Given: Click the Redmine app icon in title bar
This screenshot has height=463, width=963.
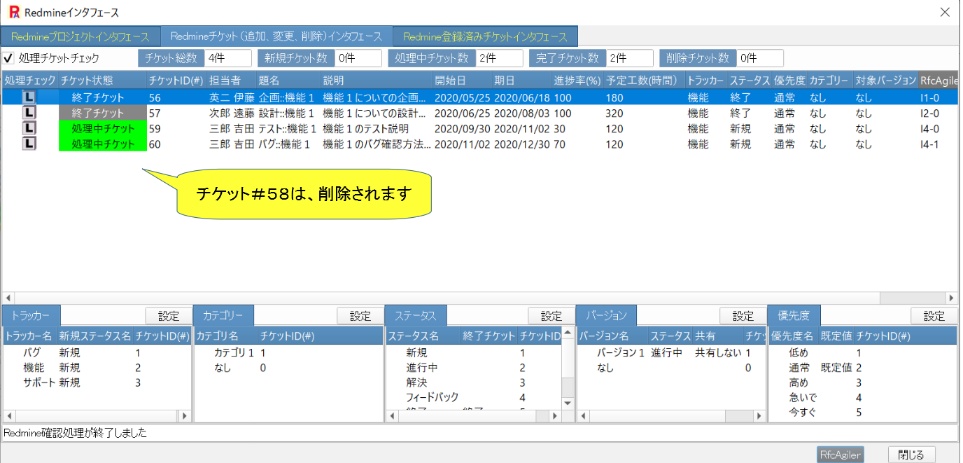Looking at the screenshot, I should pyautogui.click(x=14, y=12).
